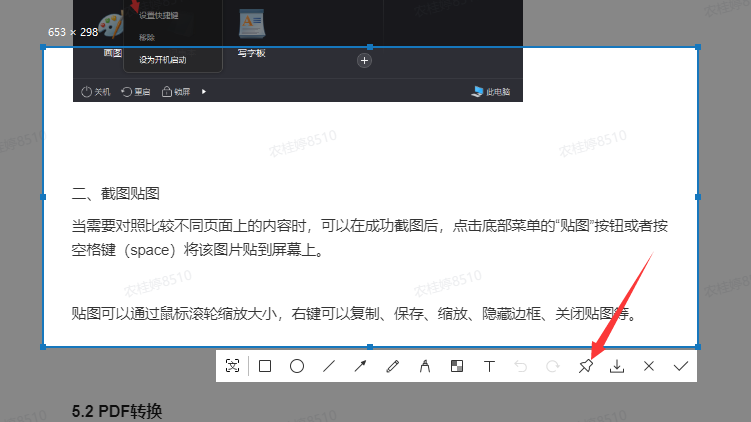
Task: Select the highlighter marker tool
Action: tap(425, 366)
